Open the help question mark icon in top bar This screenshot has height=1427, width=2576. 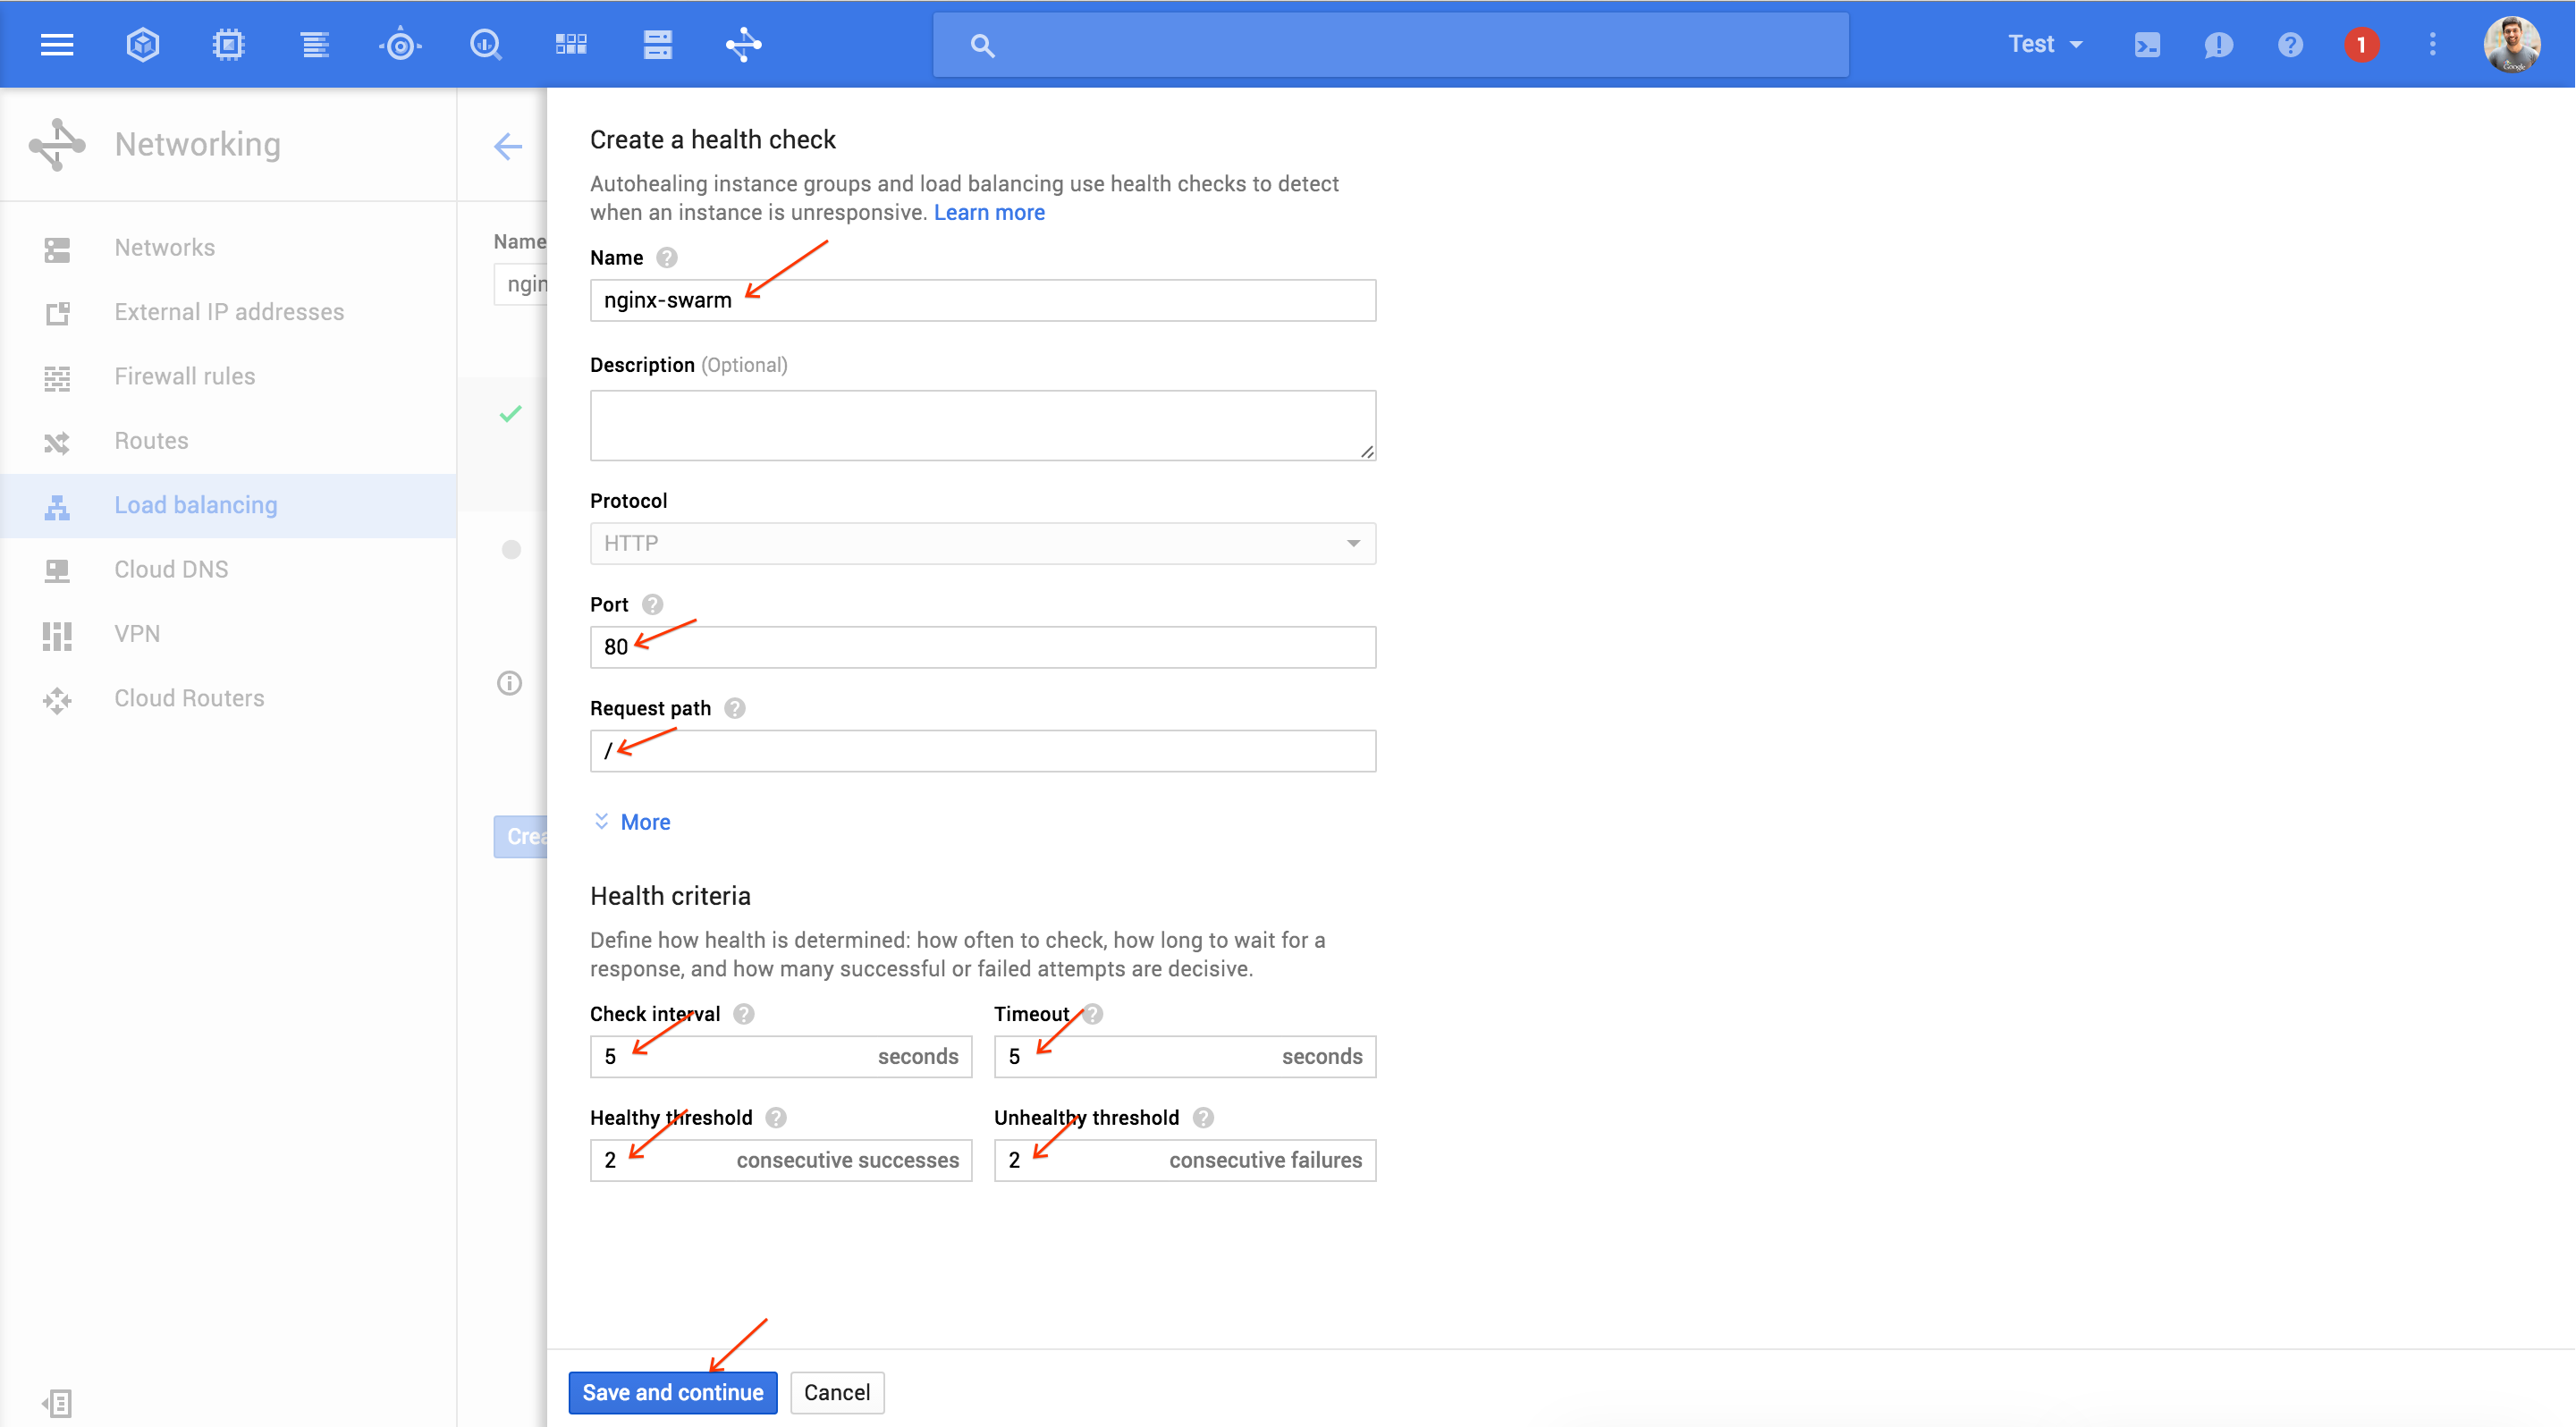click(2290, 45)
